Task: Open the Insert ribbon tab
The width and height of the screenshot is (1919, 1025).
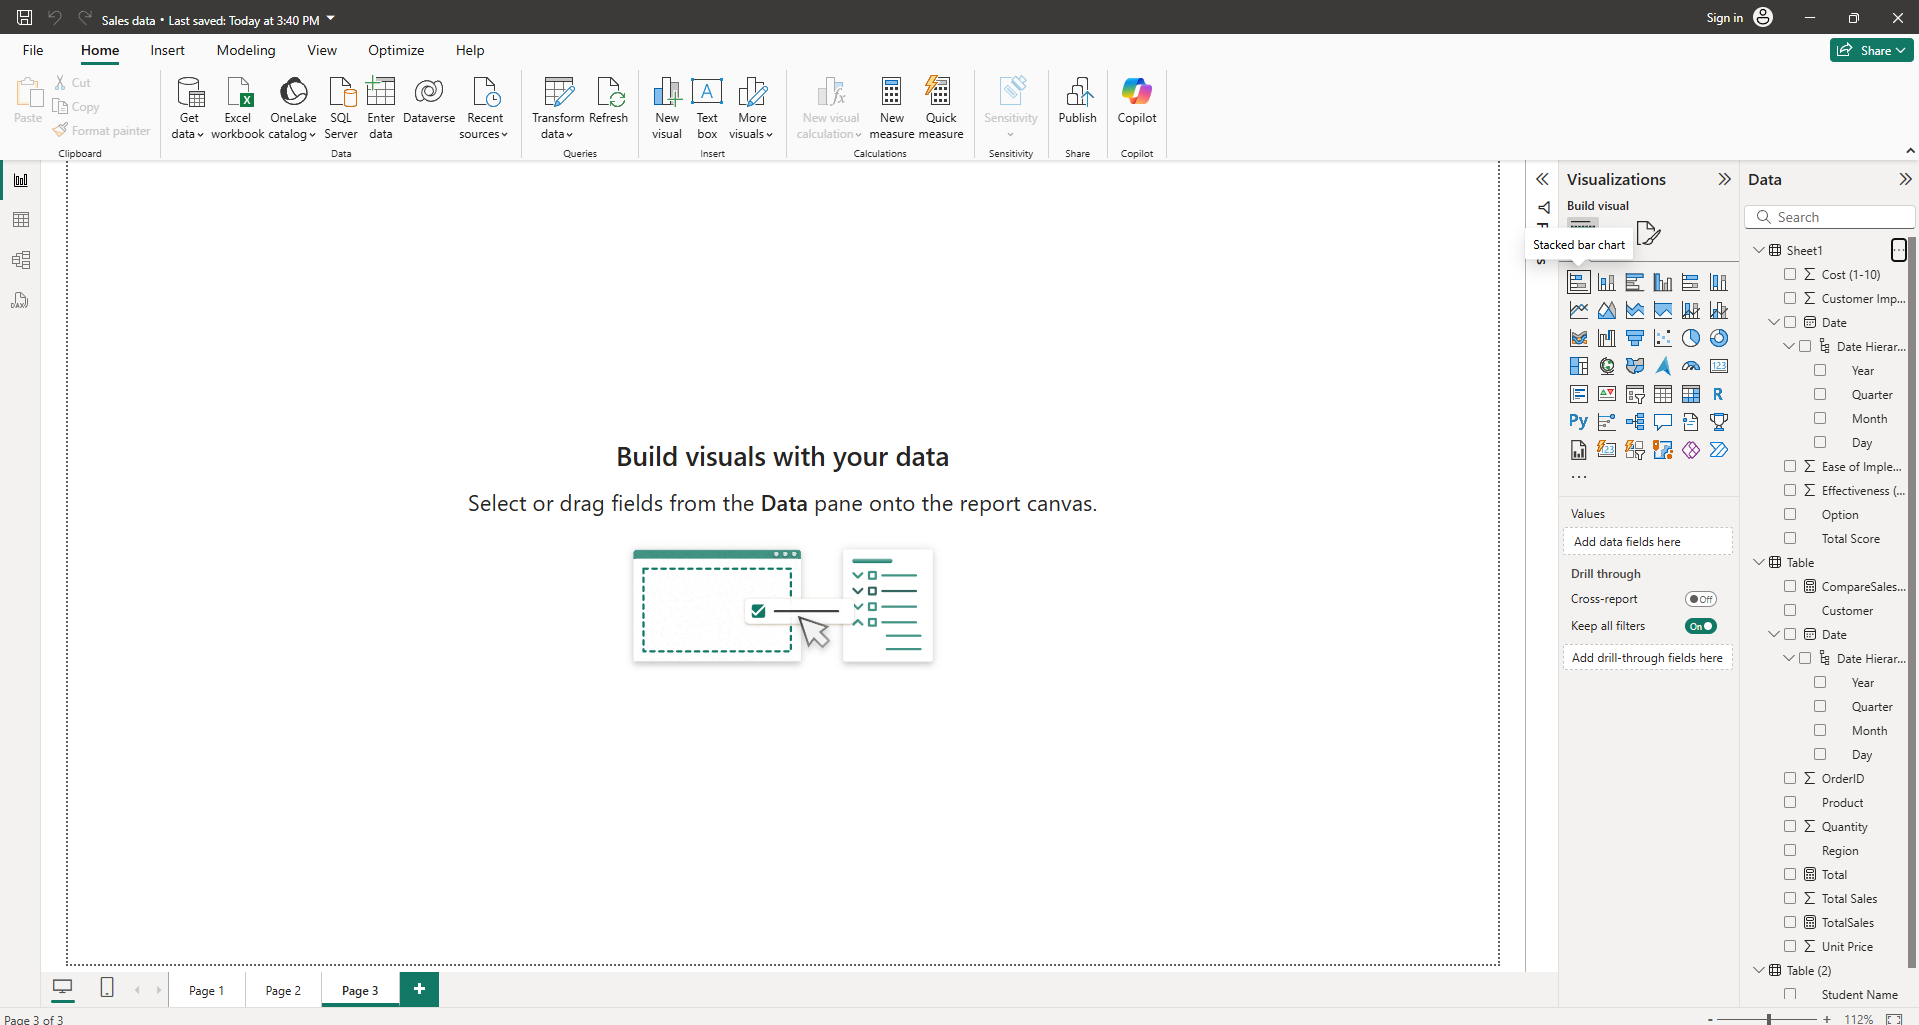Action: 167,50
